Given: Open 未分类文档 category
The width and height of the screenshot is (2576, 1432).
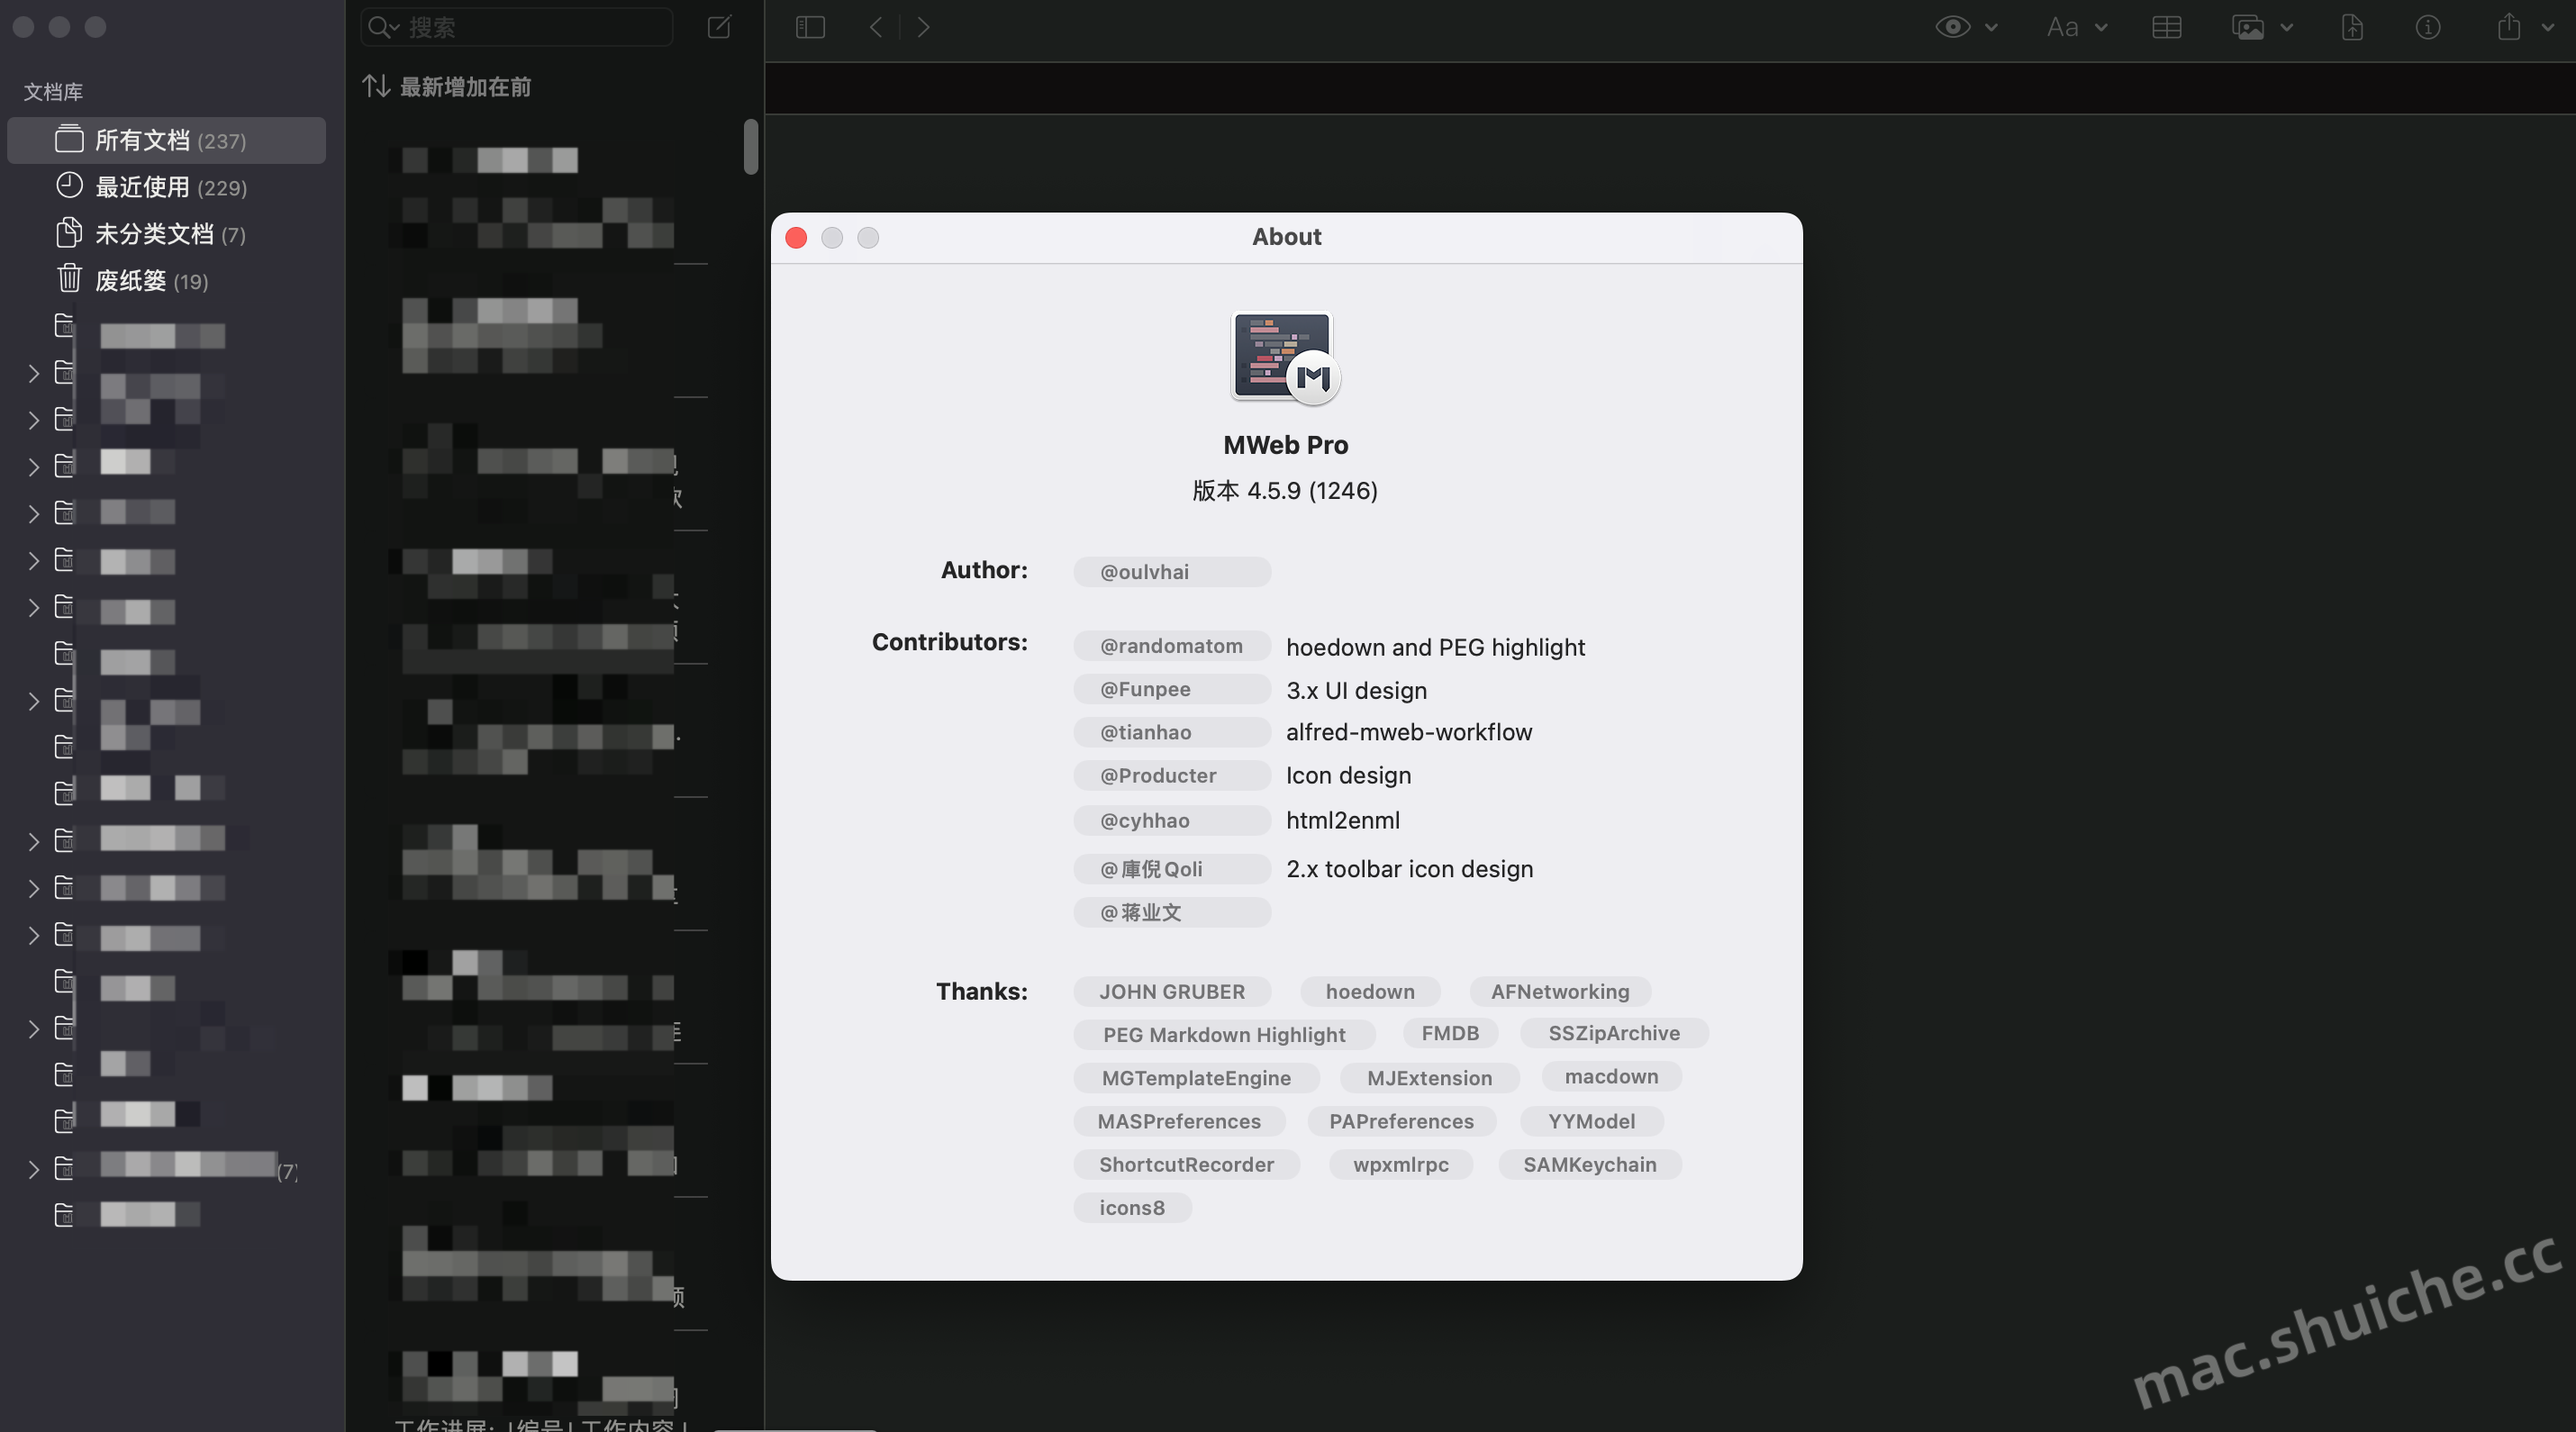Looking at the screenshot, I should click(166, 234).
